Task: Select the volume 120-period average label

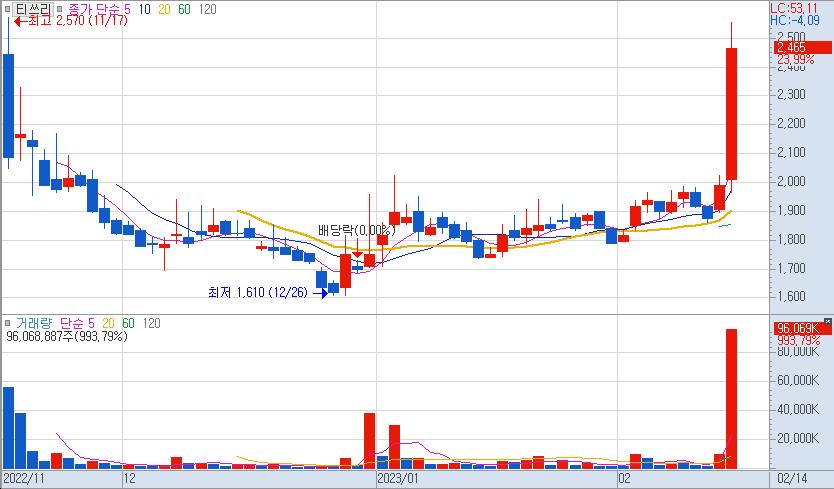Action: coord(152,323)
